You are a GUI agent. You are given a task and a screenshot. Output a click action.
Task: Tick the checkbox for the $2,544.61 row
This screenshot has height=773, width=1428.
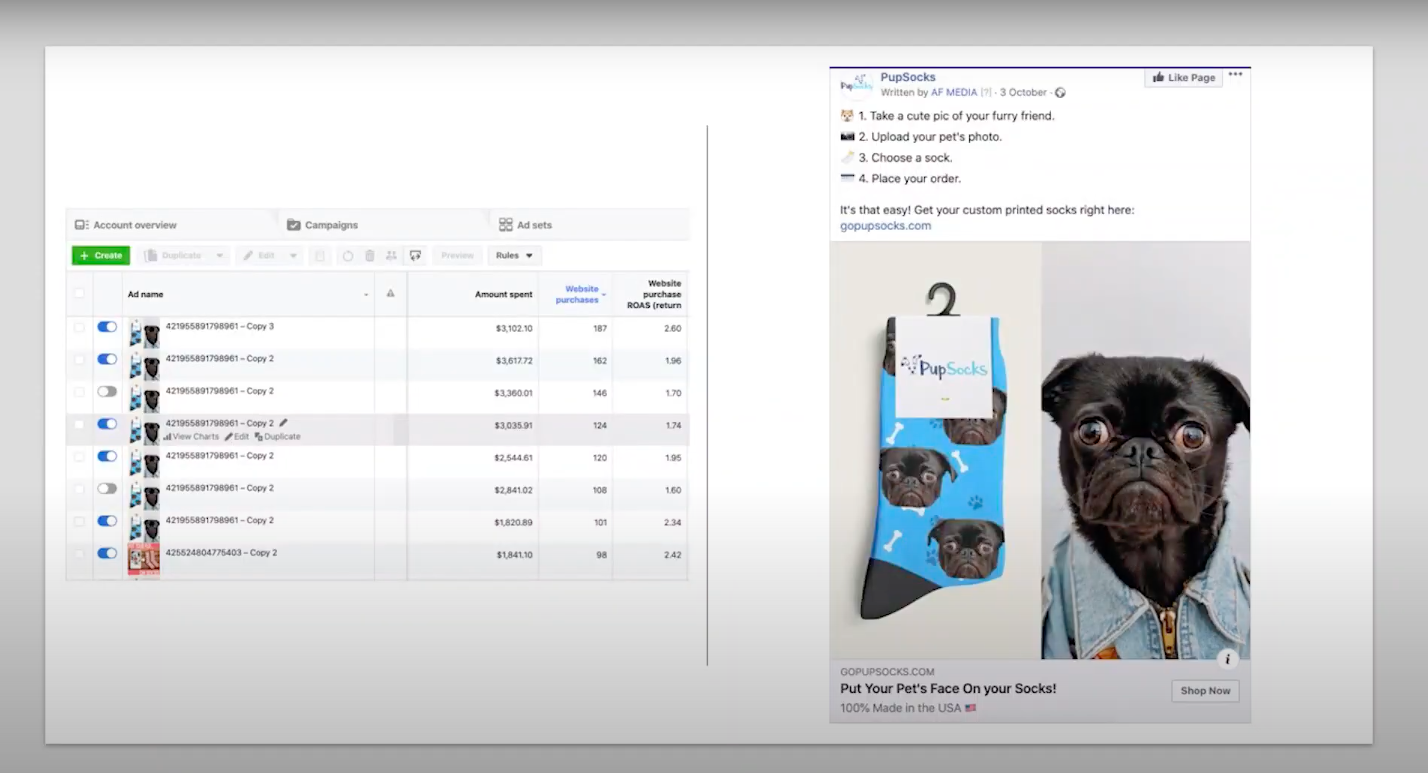click(79, 456)
